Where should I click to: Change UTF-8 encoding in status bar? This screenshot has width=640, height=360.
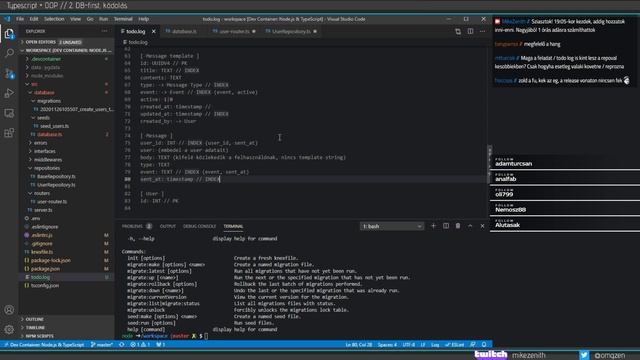(409, 345)
